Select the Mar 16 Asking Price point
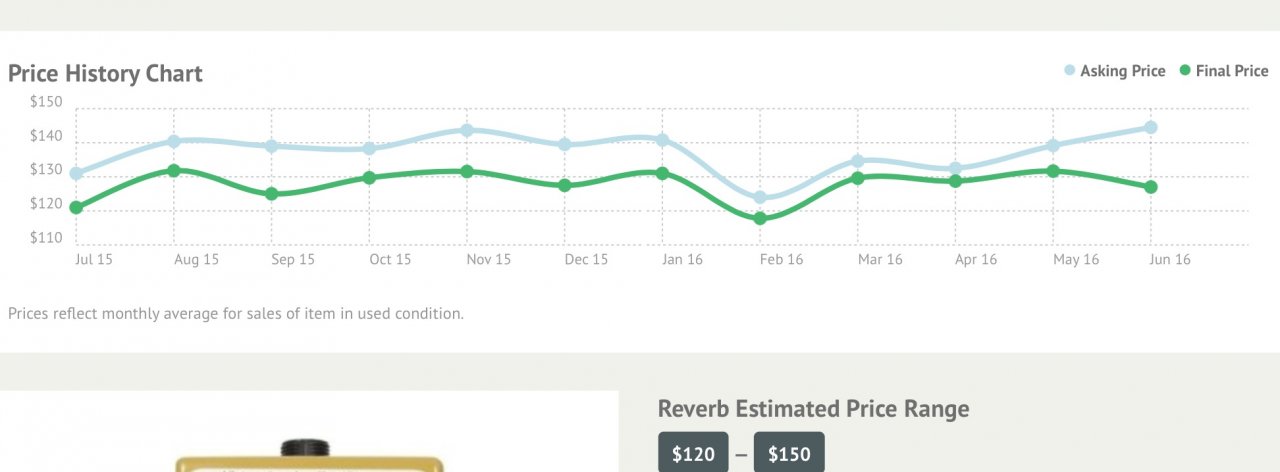This screenshot has width=1280, height=472. click(858, 161)
